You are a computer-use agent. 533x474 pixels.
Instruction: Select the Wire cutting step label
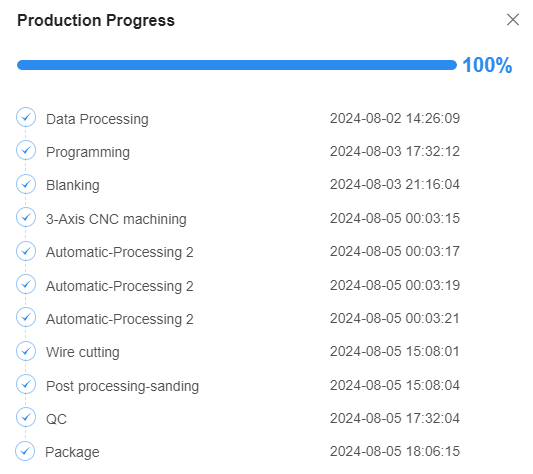point(83,352)
